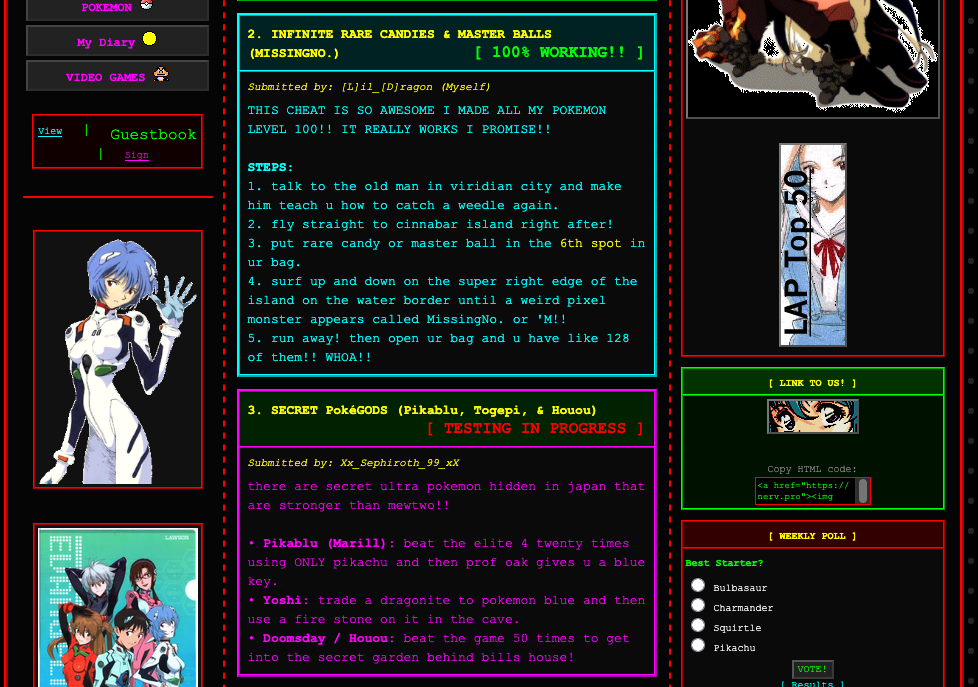Select the Squirtle poll option
Viewport: 978px width, 687px height.
698,625
